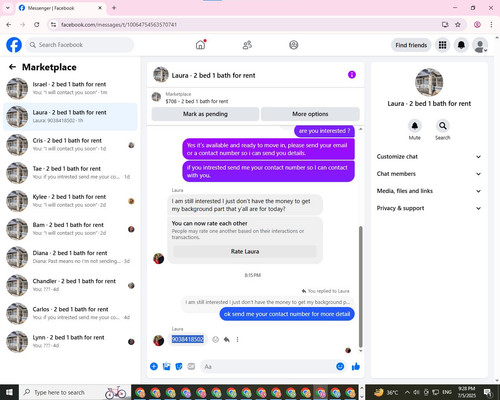Open Bam - 2 bed 1 bath chat
This screenshot has width=500, height=400.
[70, 229]
